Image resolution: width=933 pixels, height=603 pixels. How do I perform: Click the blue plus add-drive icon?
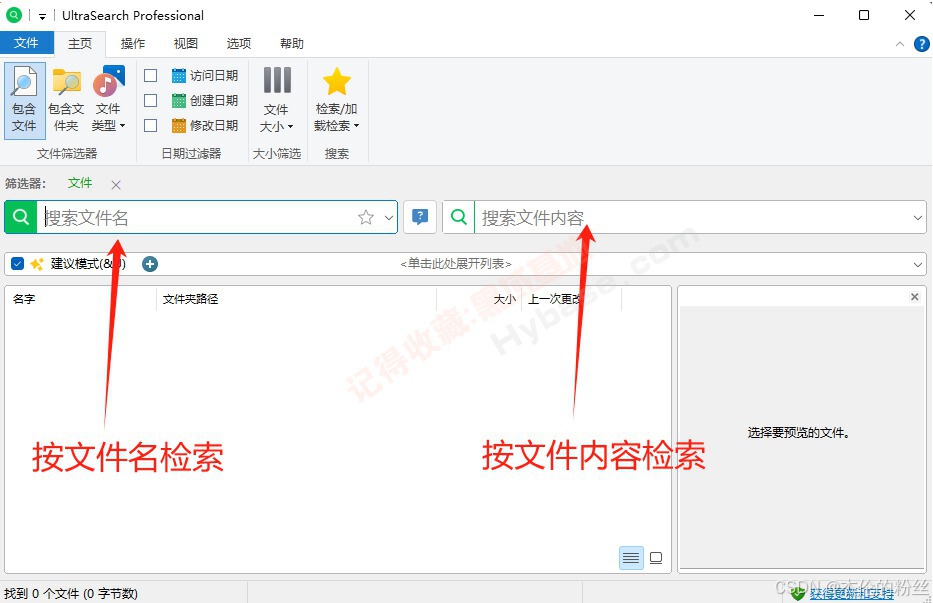tap(150, 264)
